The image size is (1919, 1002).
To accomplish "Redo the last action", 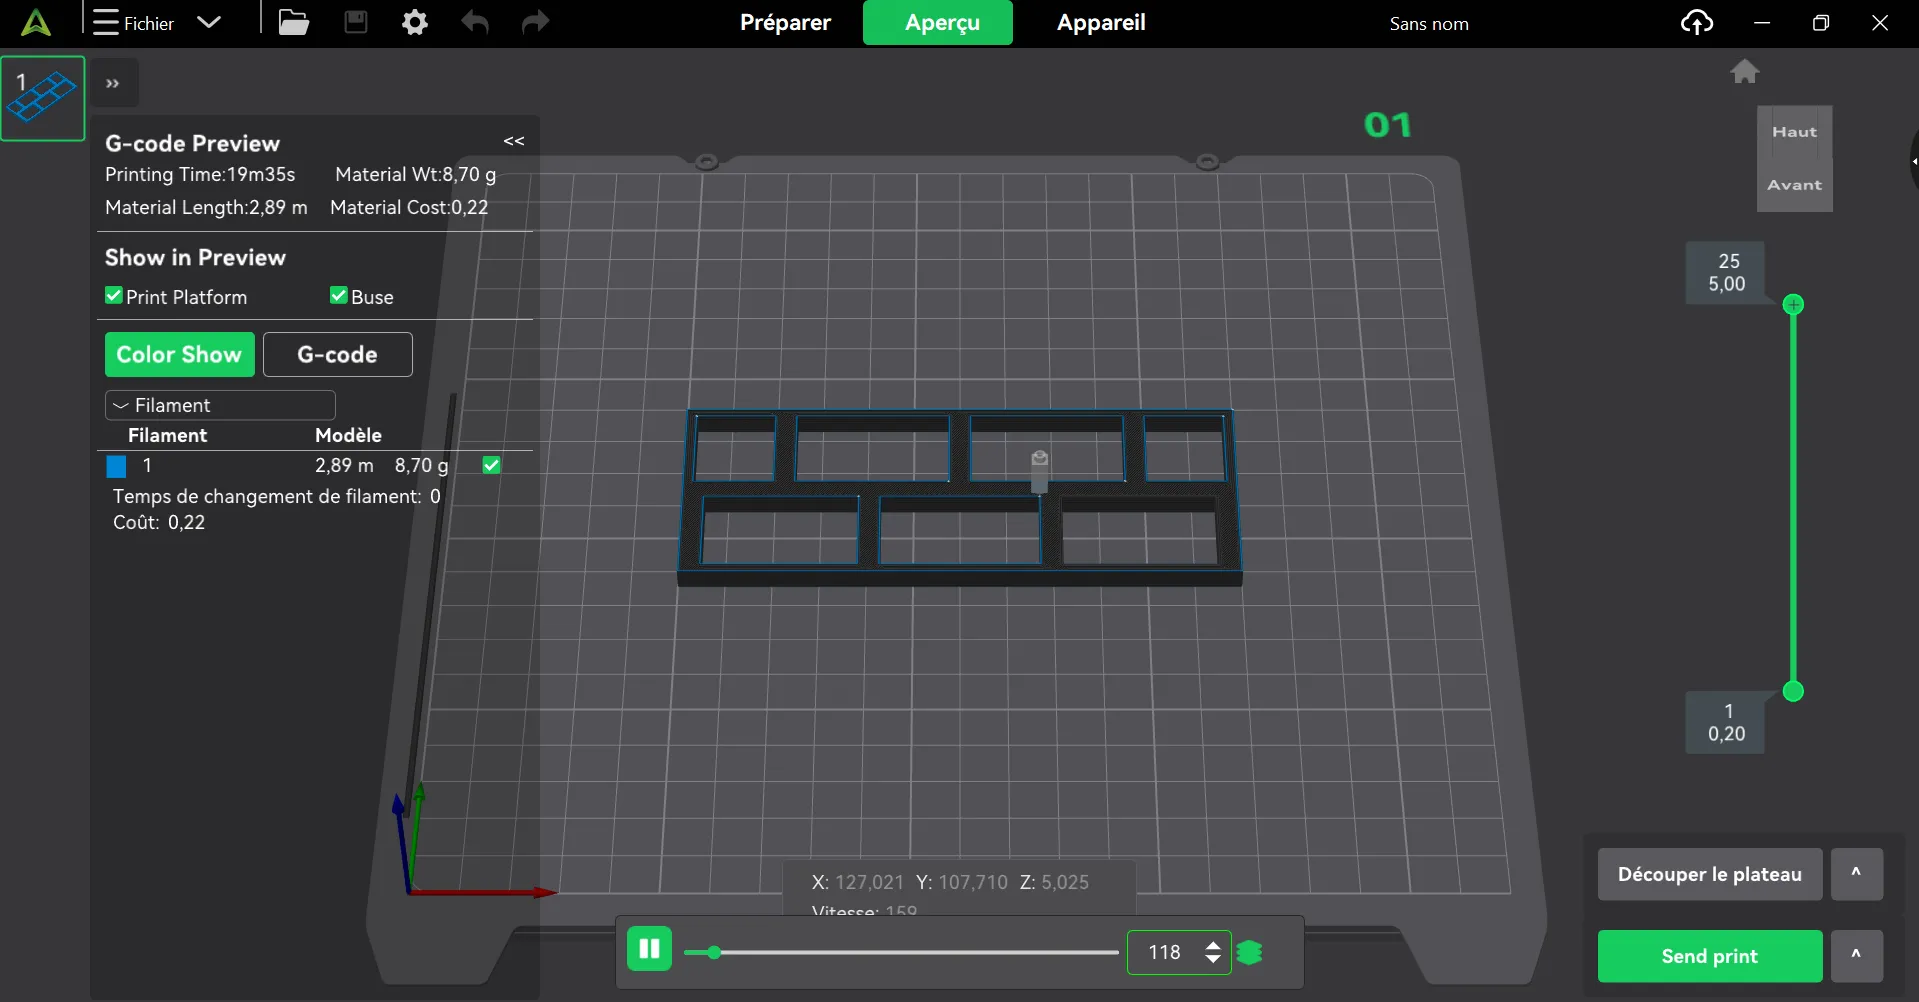I will [x=535, y=22].
